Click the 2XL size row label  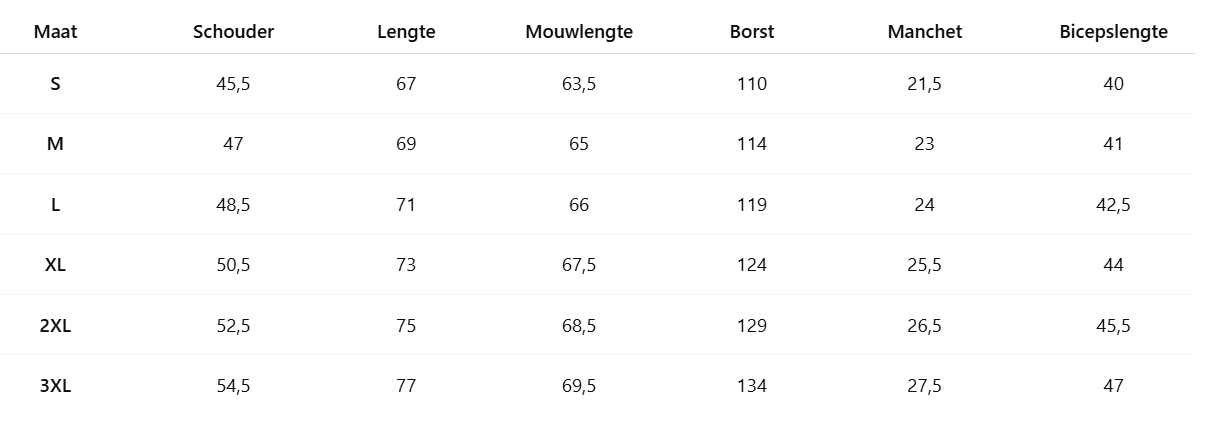[55, 326]
